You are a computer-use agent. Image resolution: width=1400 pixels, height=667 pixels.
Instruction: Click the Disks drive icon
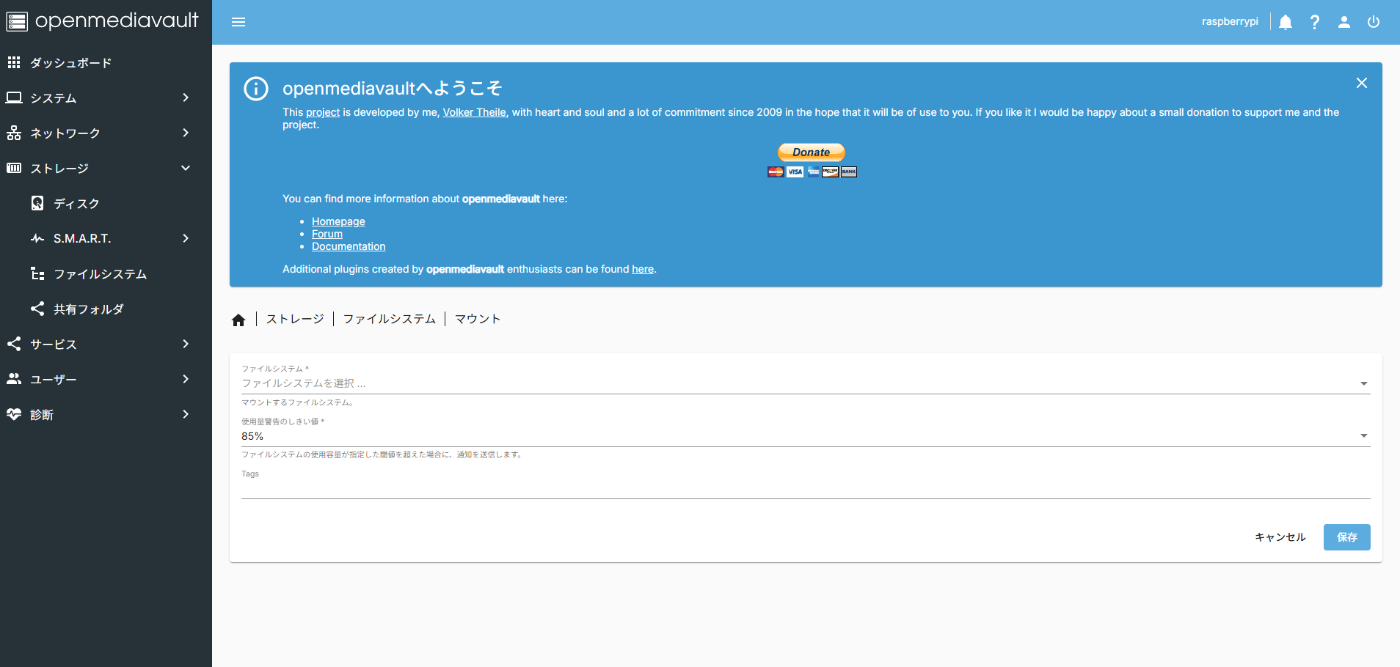[x=37, y=204]
